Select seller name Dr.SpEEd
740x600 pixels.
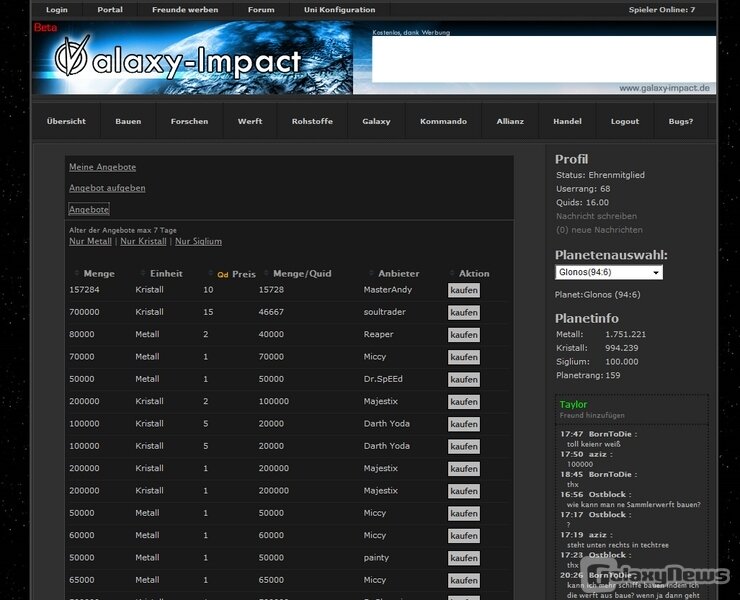point(383,379)
